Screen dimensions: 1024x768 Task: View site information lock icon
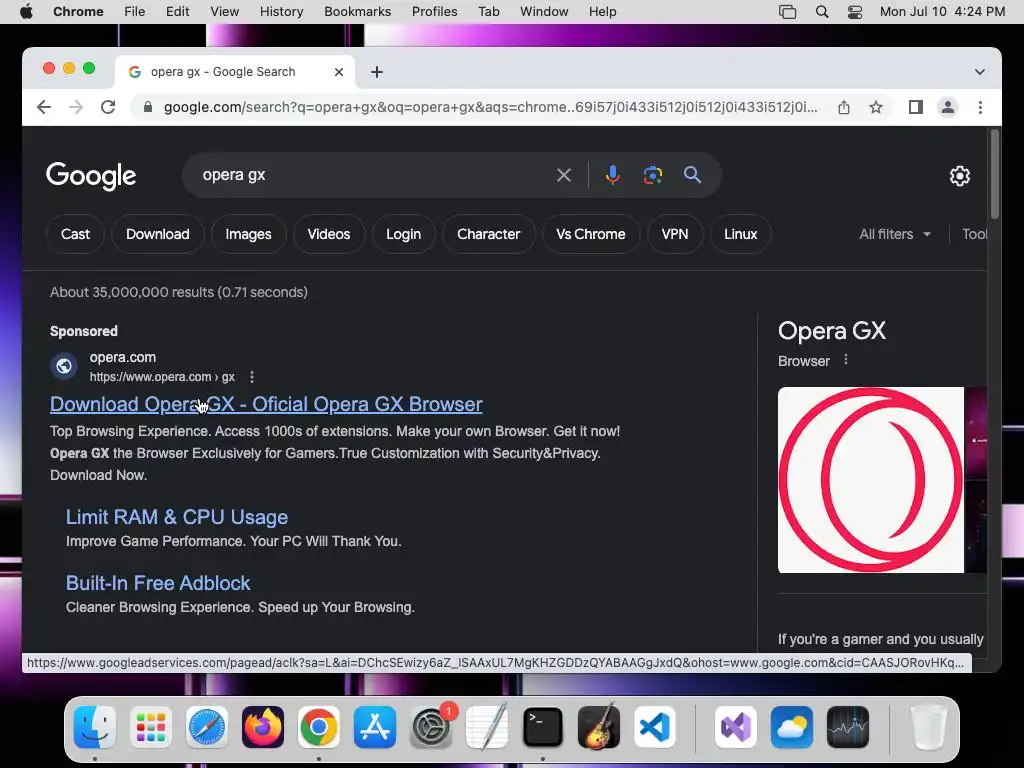(x=148, y=107)
